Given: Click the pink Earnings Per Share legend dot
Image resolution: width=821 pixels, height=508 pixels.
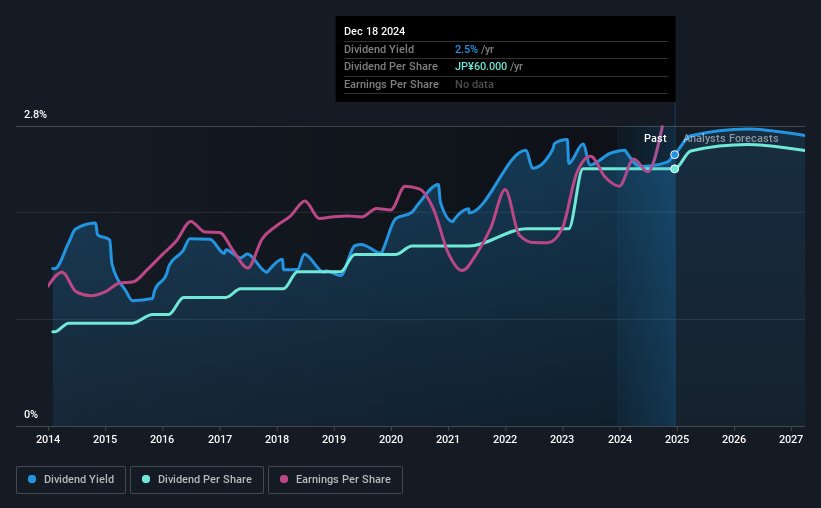Looking at the screenshot, I should pos(284,479).
